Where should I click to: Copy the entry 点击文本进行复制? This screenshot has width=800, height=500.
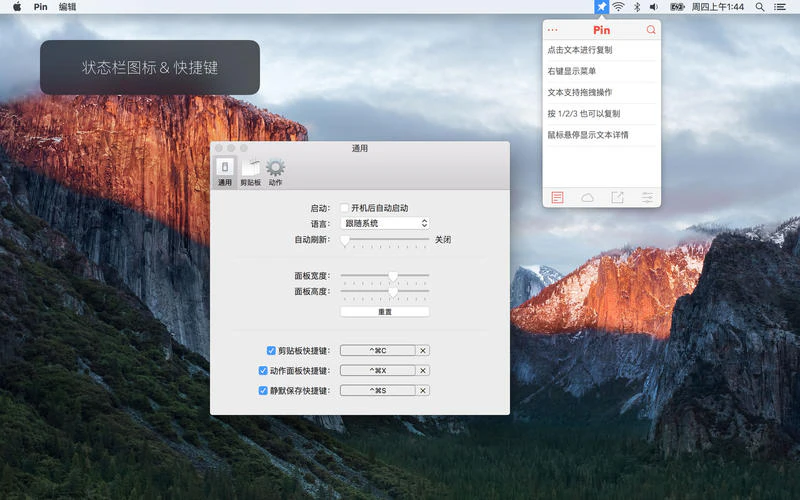602,50
